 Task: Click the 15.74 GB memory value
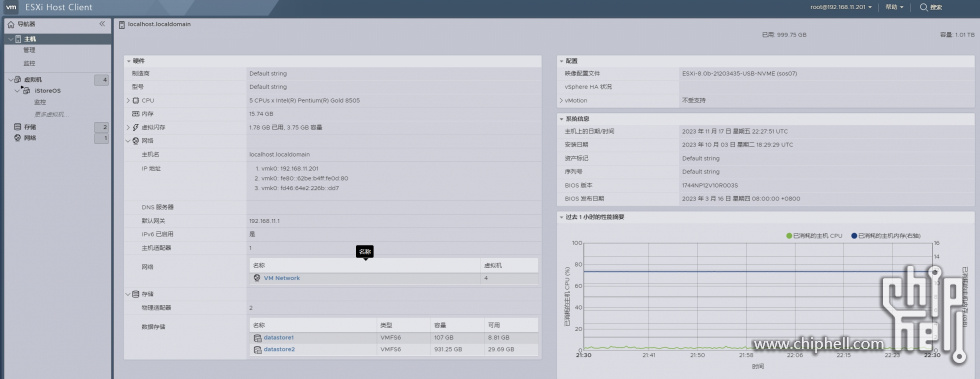click(261, 114)
